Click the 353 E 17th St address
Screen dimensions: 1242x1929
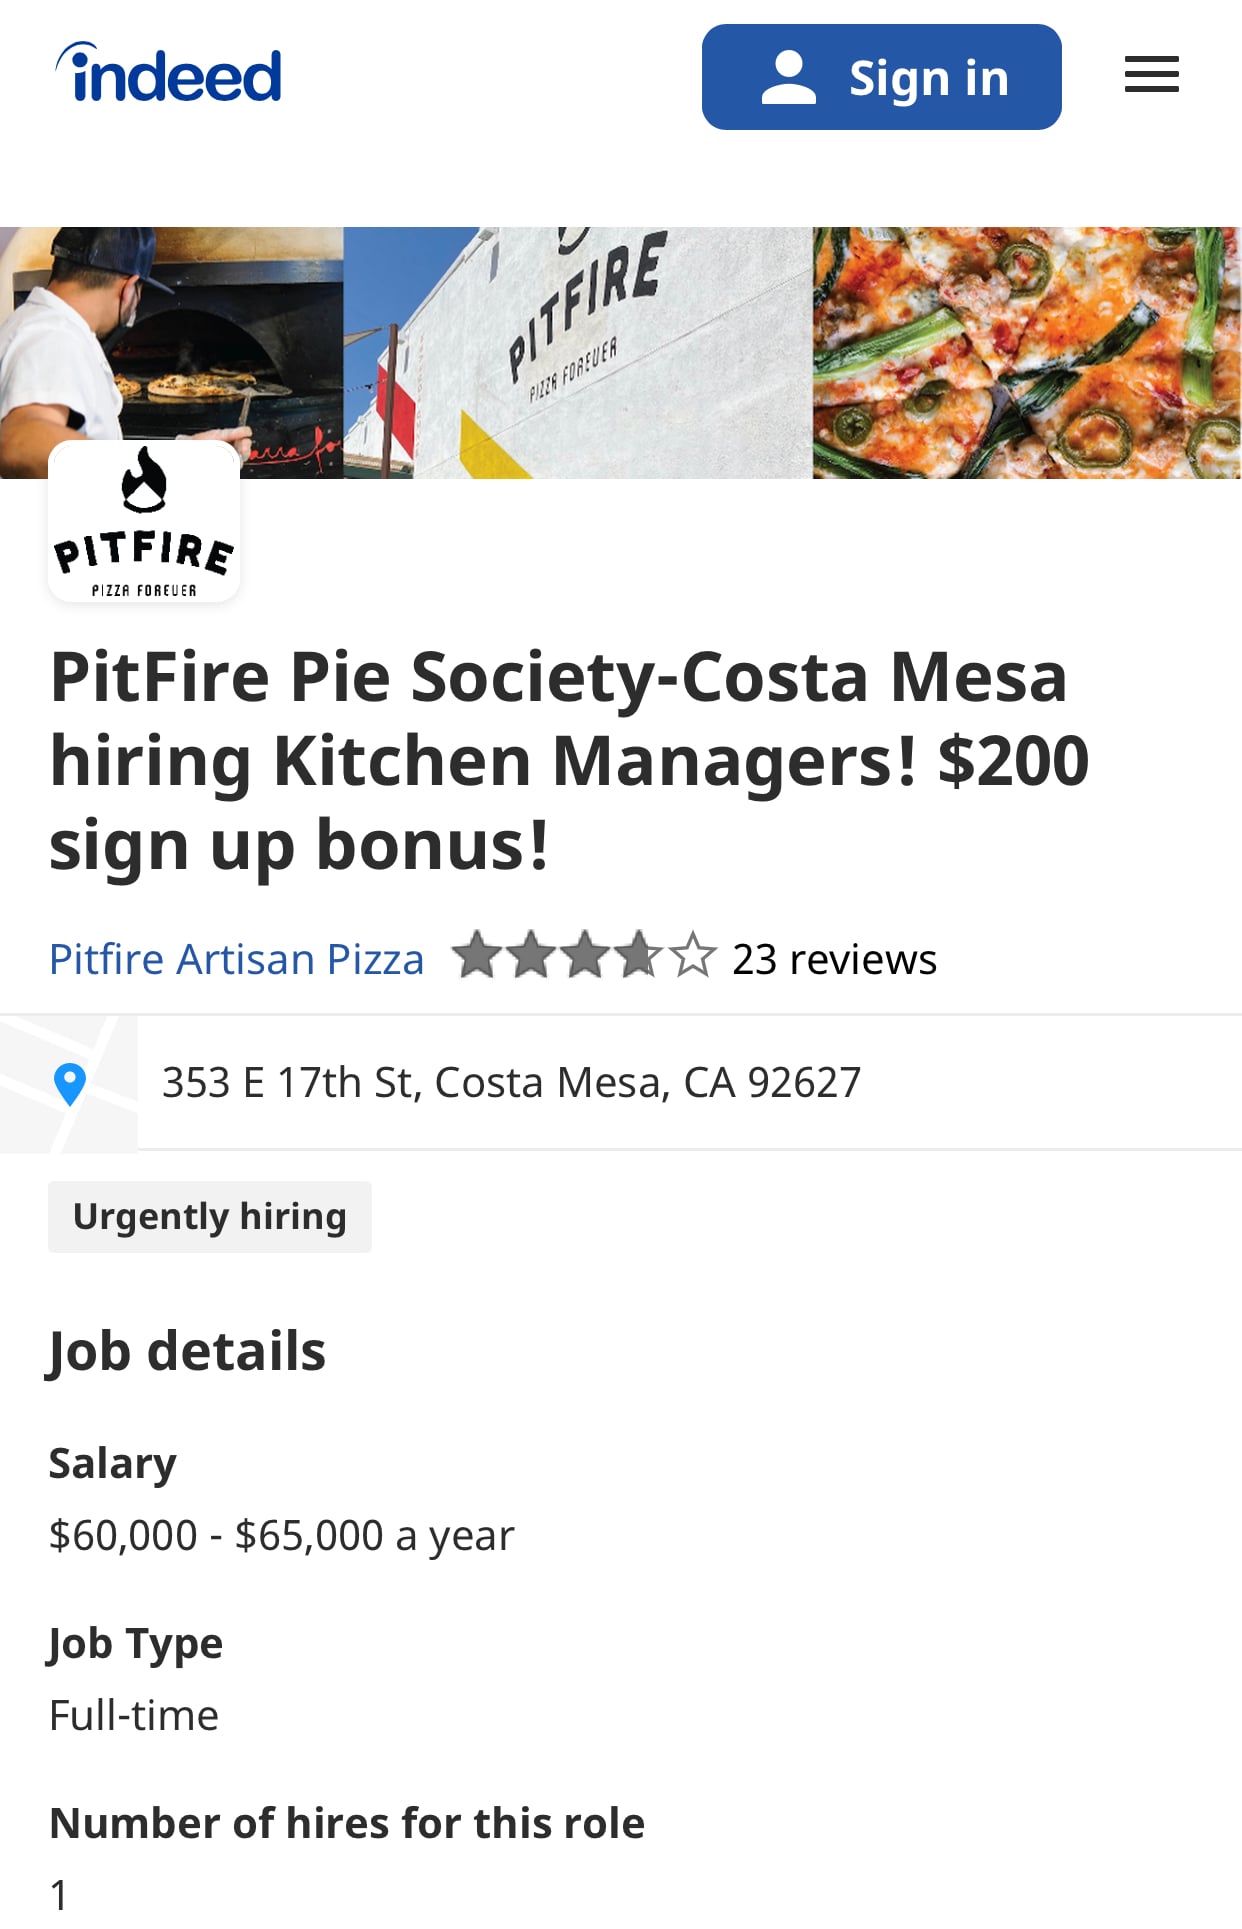tap(511, 1082)
